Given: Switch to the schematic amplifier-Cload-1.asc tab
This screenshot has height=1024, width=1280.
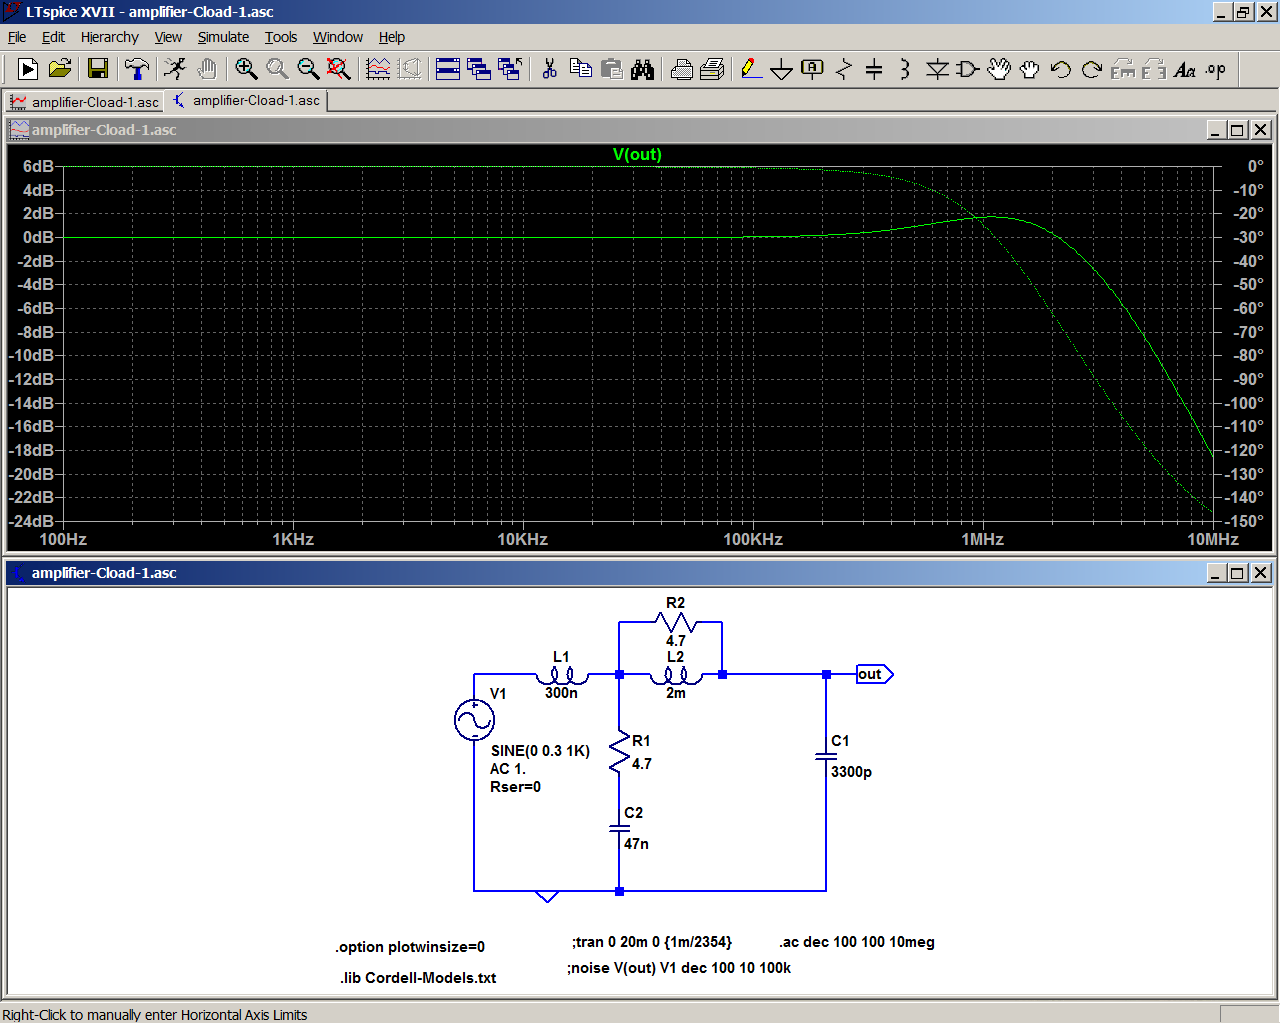Looking at the screenshot, I should pos(246,101).
